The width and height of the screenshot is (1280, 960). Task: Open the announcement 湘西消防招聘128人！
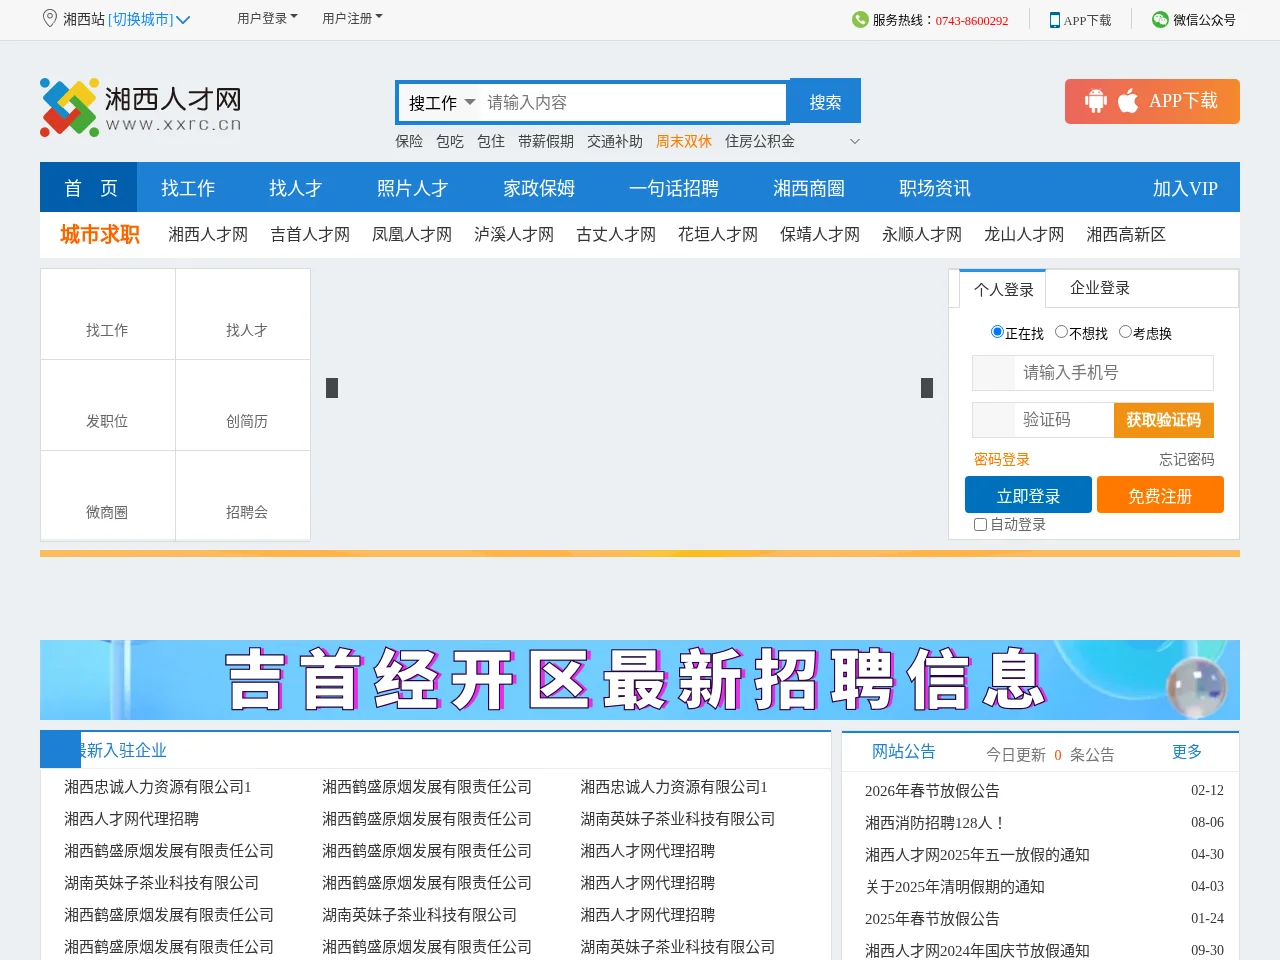[935, 822]
